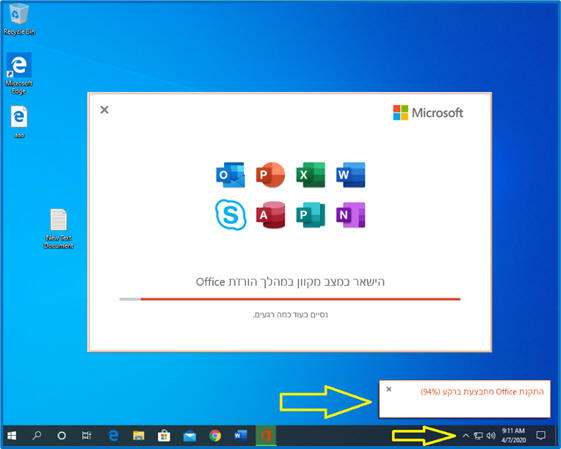The width and height of the screenshot is (561, 449).
Task: Select Microsoft Edge desktop shortcut
Action: point(19,74)
